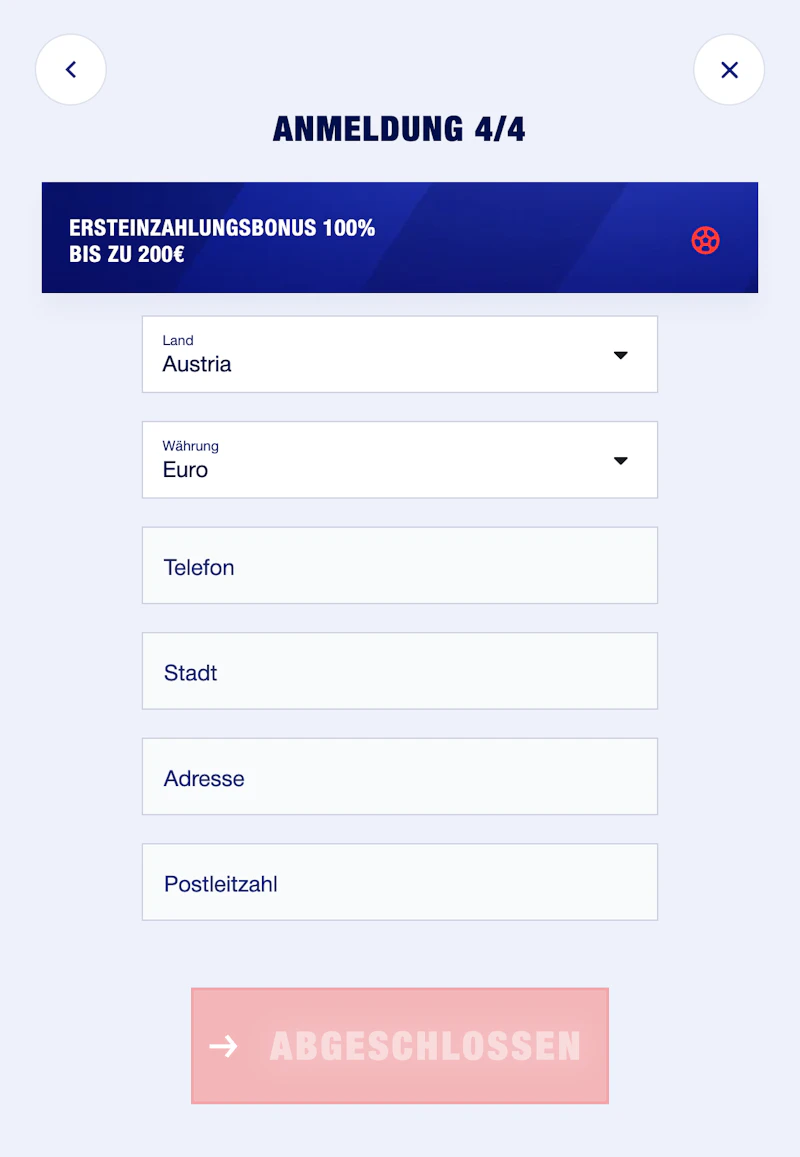This screenshot has height=1157, width=800.
Task: Select the Euro value in the Währung field
Action: coord(186,470)
